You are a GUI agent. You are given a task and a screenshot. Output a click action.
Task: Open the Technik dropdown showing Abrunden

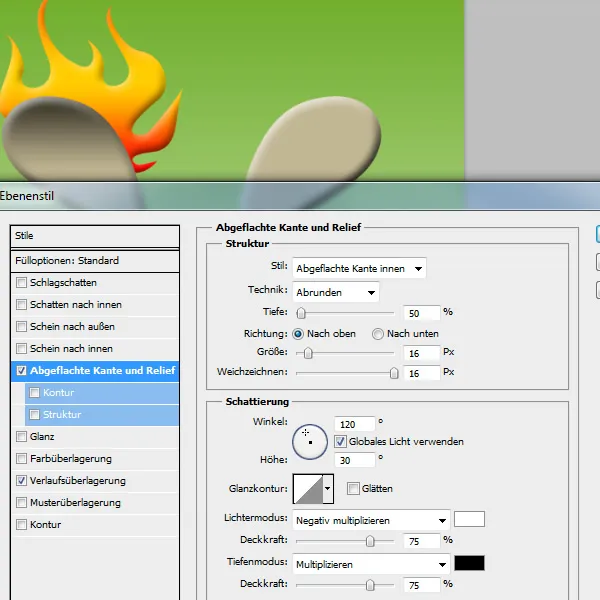coord(336,292)
